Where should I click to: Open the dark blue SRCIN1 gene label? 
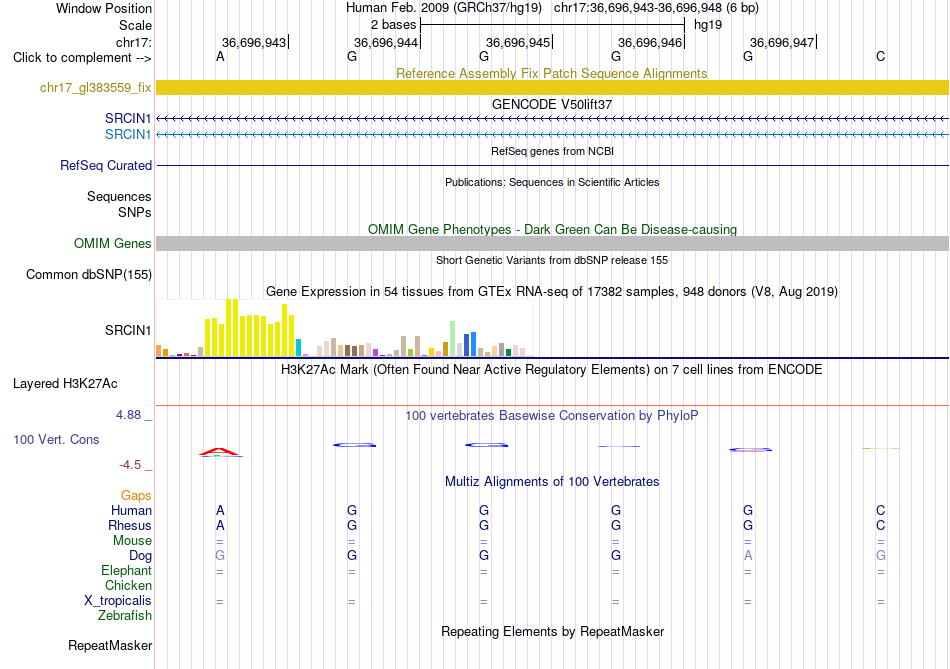(x=127, y=118)
